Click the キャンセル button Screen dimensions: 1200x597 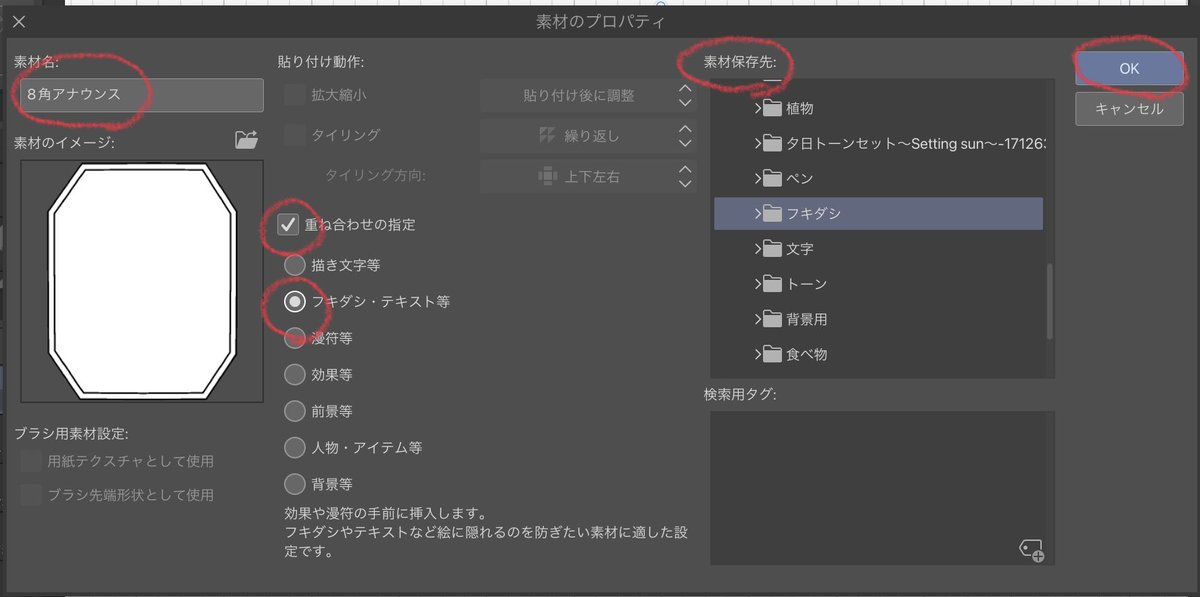[x=1129, y=109]
